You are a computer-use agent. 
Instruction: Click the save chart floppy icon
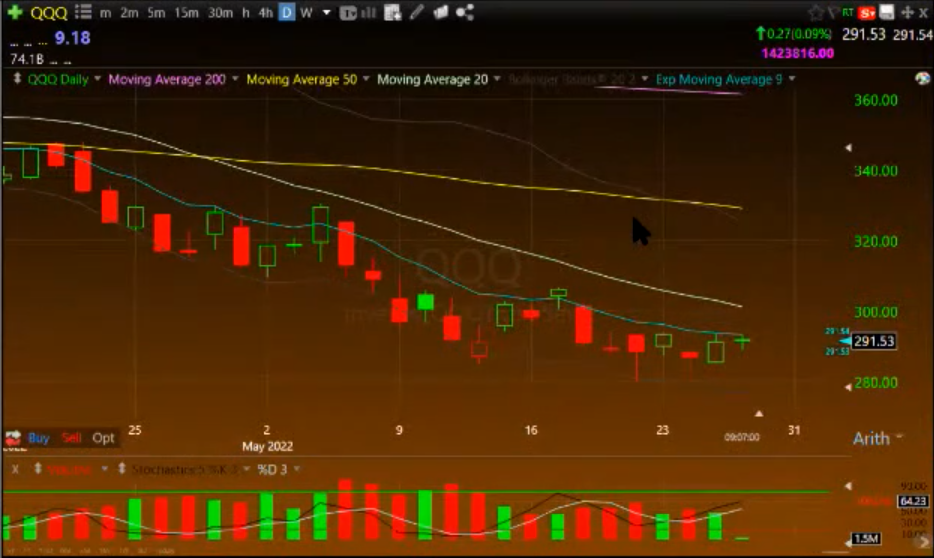(887, 12)
